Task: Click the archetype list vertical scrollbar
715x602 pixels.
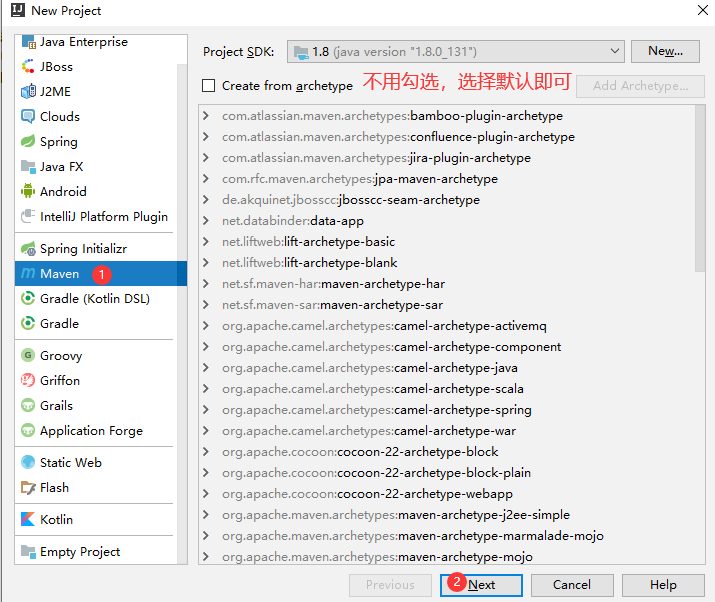Action: [x=699, y=188]
